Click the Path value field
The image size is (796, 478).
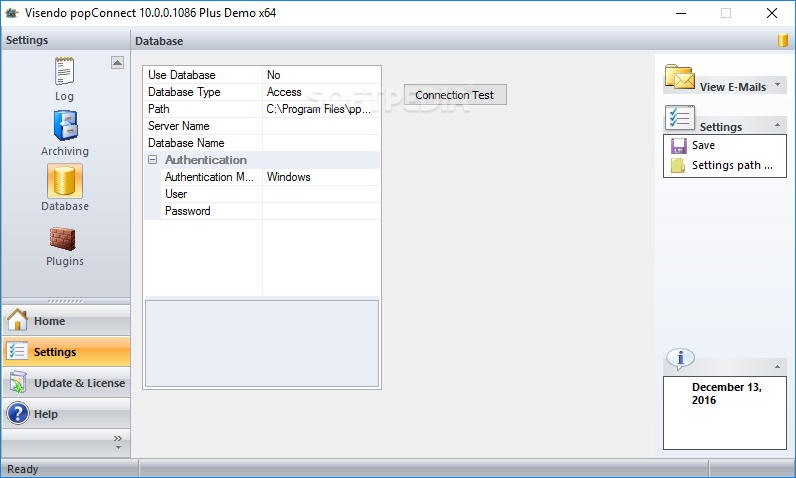321,109
